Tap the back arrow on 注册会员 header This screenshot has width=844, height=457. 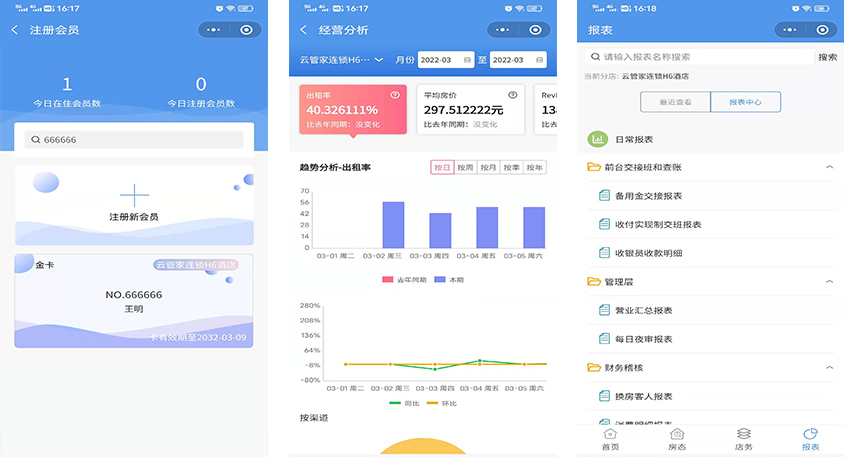pyautogui.click(x=15, y=30)
